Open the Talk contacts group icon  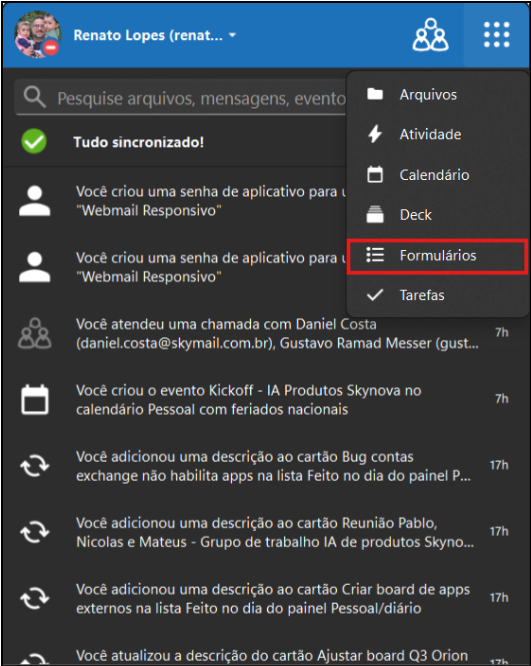[x=430, y=35]
